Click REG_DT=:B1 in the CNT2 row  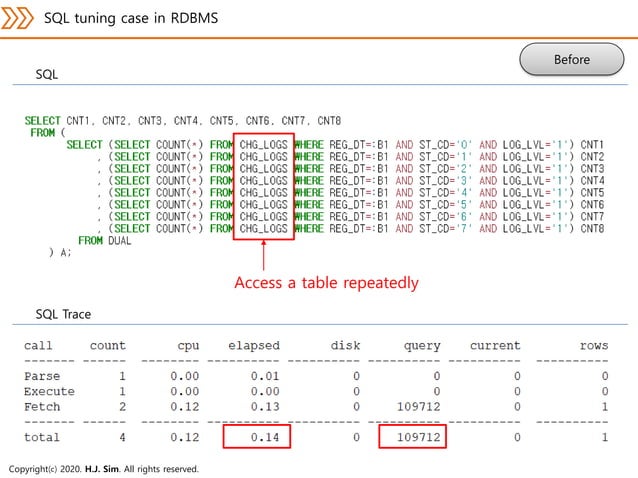pyautogui.click(x=358, y=157)
